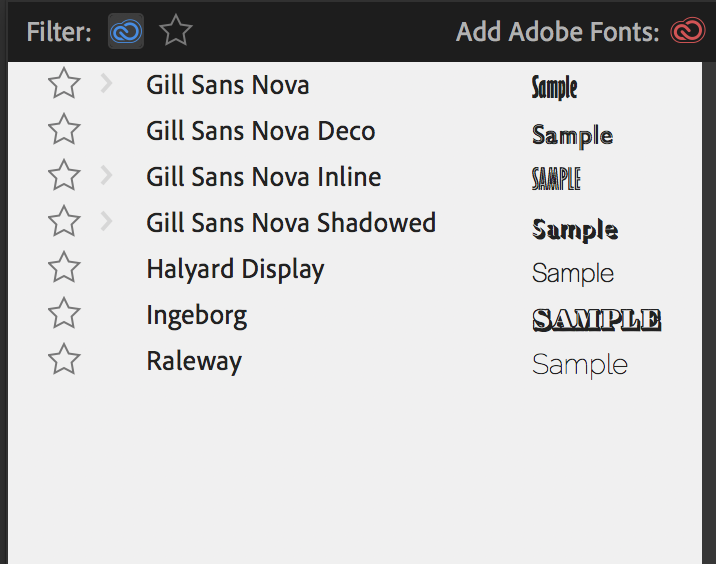
Task: Favorite the Gill Sans Nova font star
Action: [x=64, y=84]
